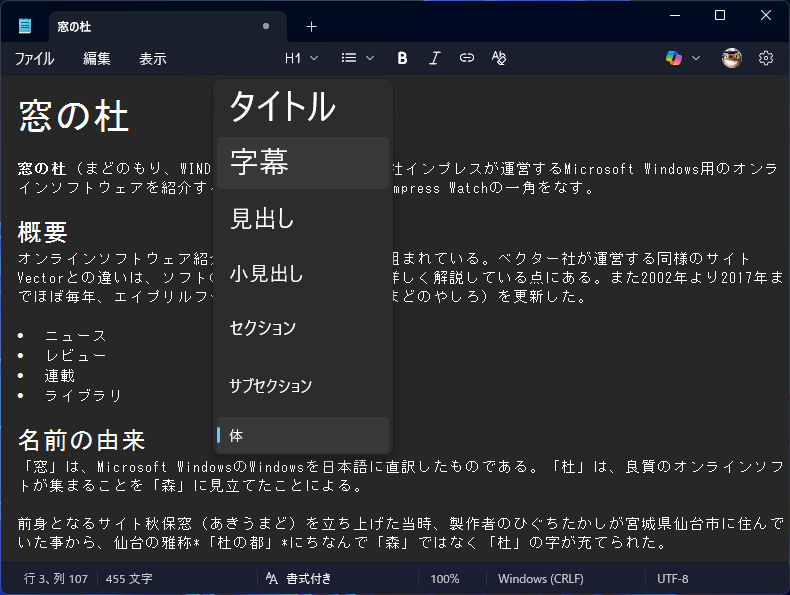Click the Notepad app icon in title bar
The width and height of the screenshot is (790, 595).
point(25,26)
